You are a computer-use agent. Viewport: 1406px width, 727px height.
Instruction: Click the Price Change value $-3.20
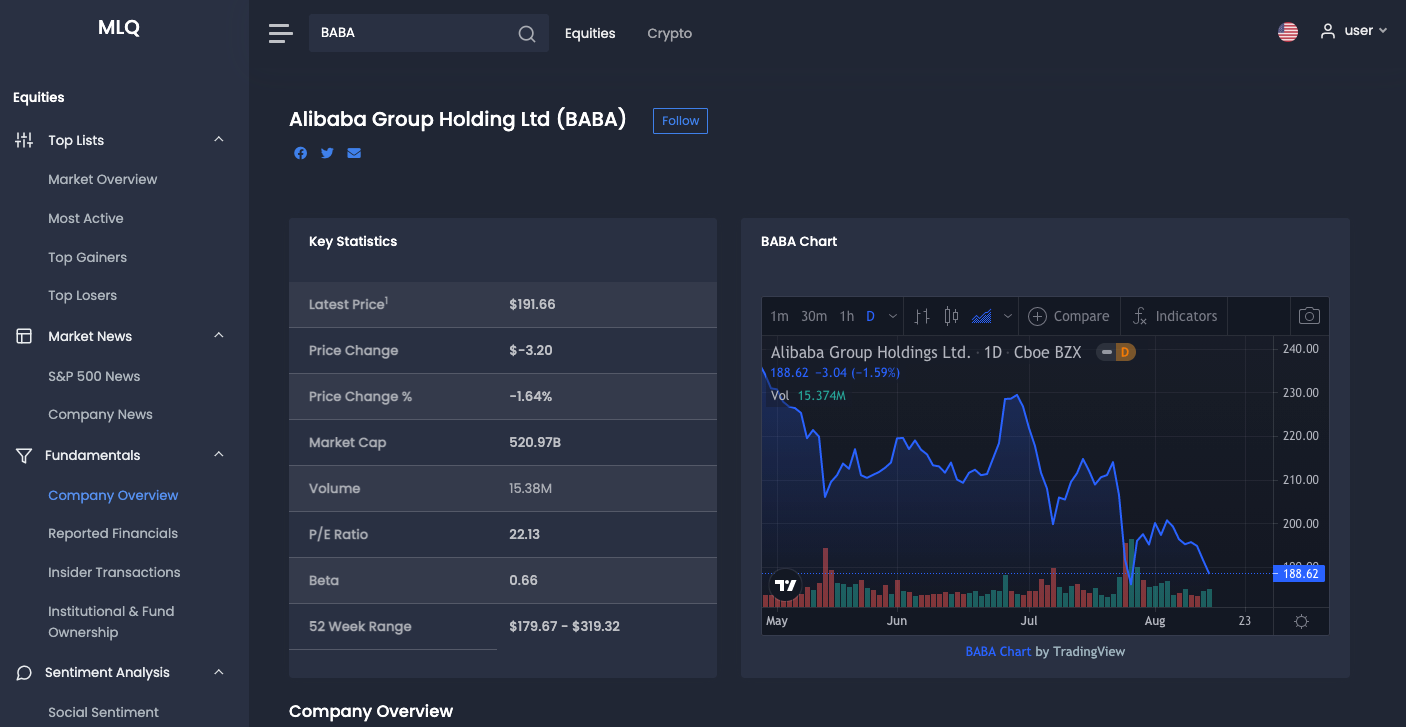pos(531,350)
